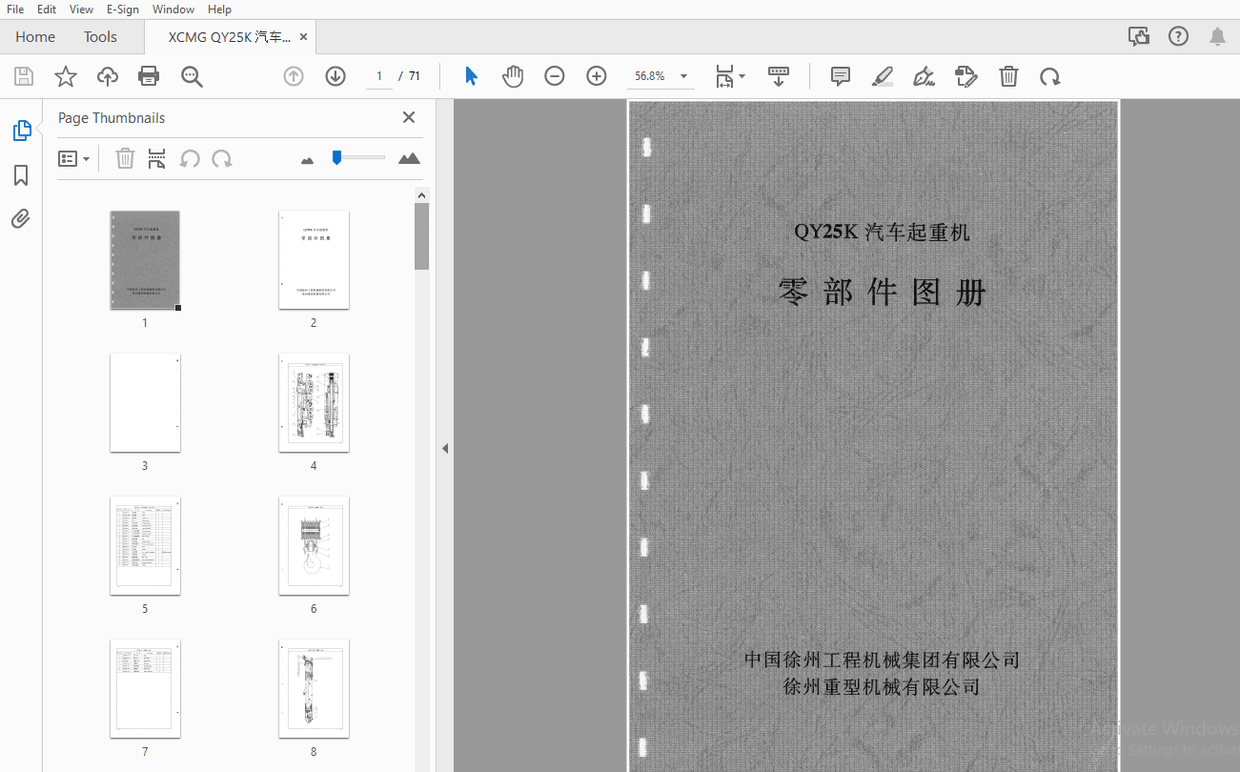Print the QY25K document
Viewport: 1240px width, 772px height.
tap(148, 76)
